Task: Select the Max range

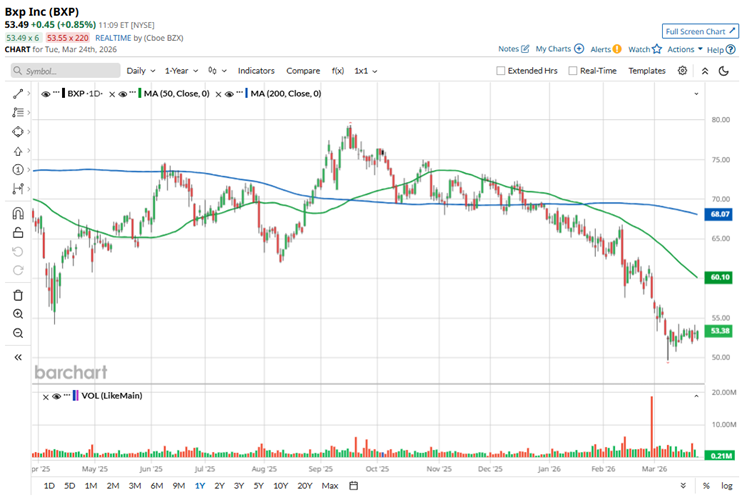Action: (330, 486)
